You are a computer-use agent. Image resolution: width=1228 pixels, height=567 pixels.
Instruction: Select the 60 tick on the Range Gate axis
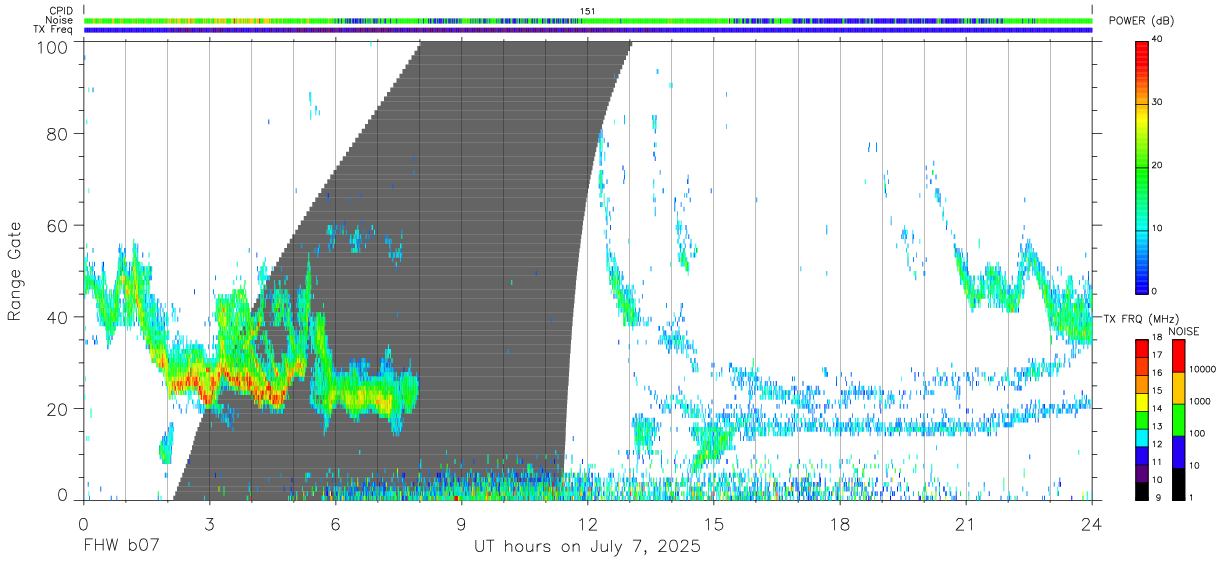pos(59,226)
